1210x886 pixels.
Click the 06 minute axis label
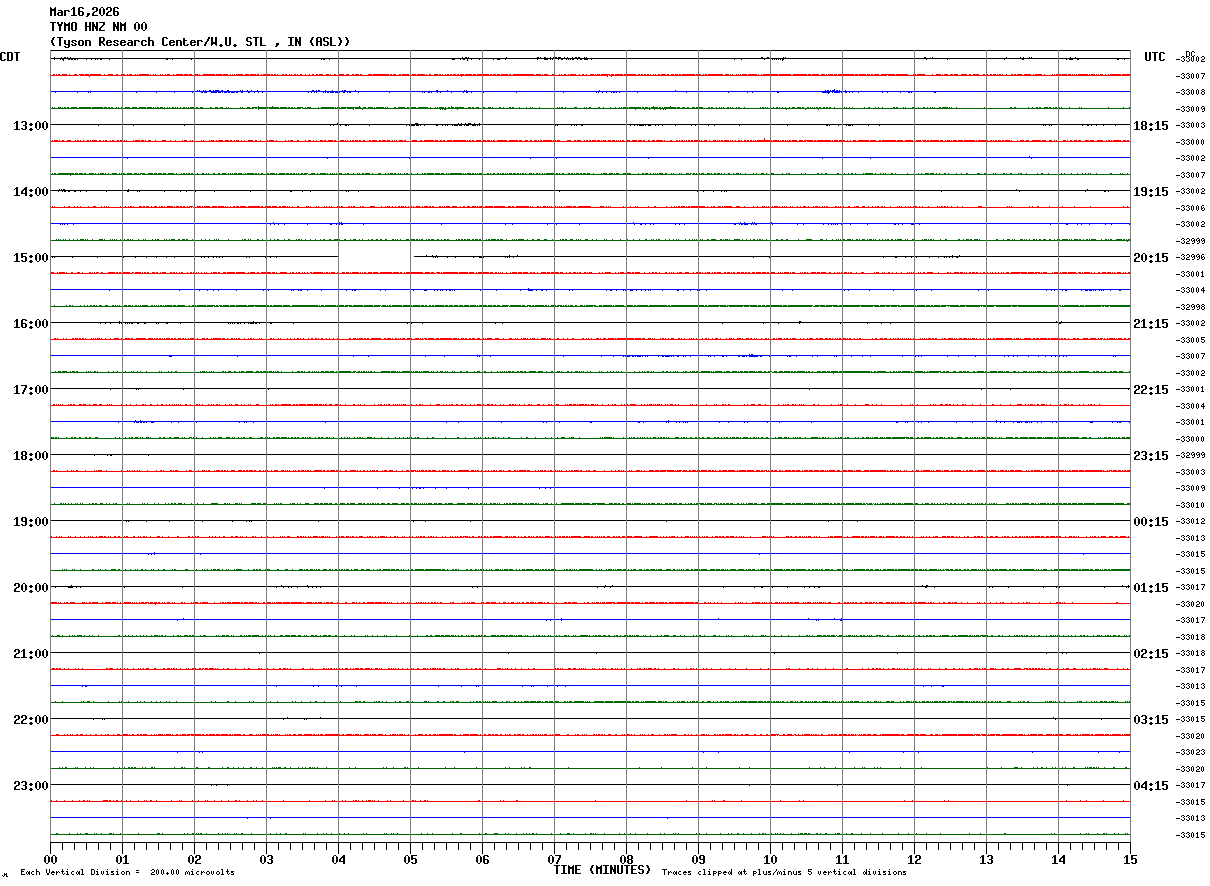482,860
